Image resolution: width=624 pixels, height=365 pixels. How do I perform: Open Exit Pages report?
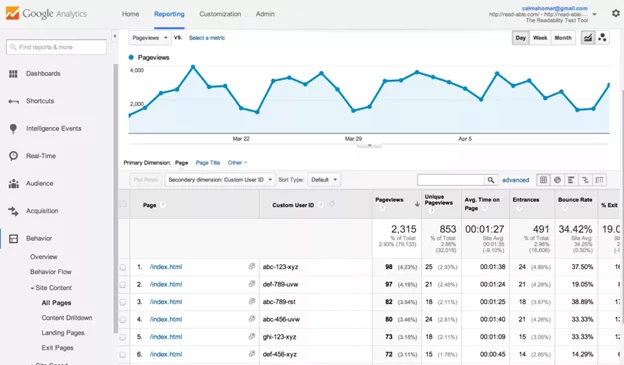click(57, 348)
